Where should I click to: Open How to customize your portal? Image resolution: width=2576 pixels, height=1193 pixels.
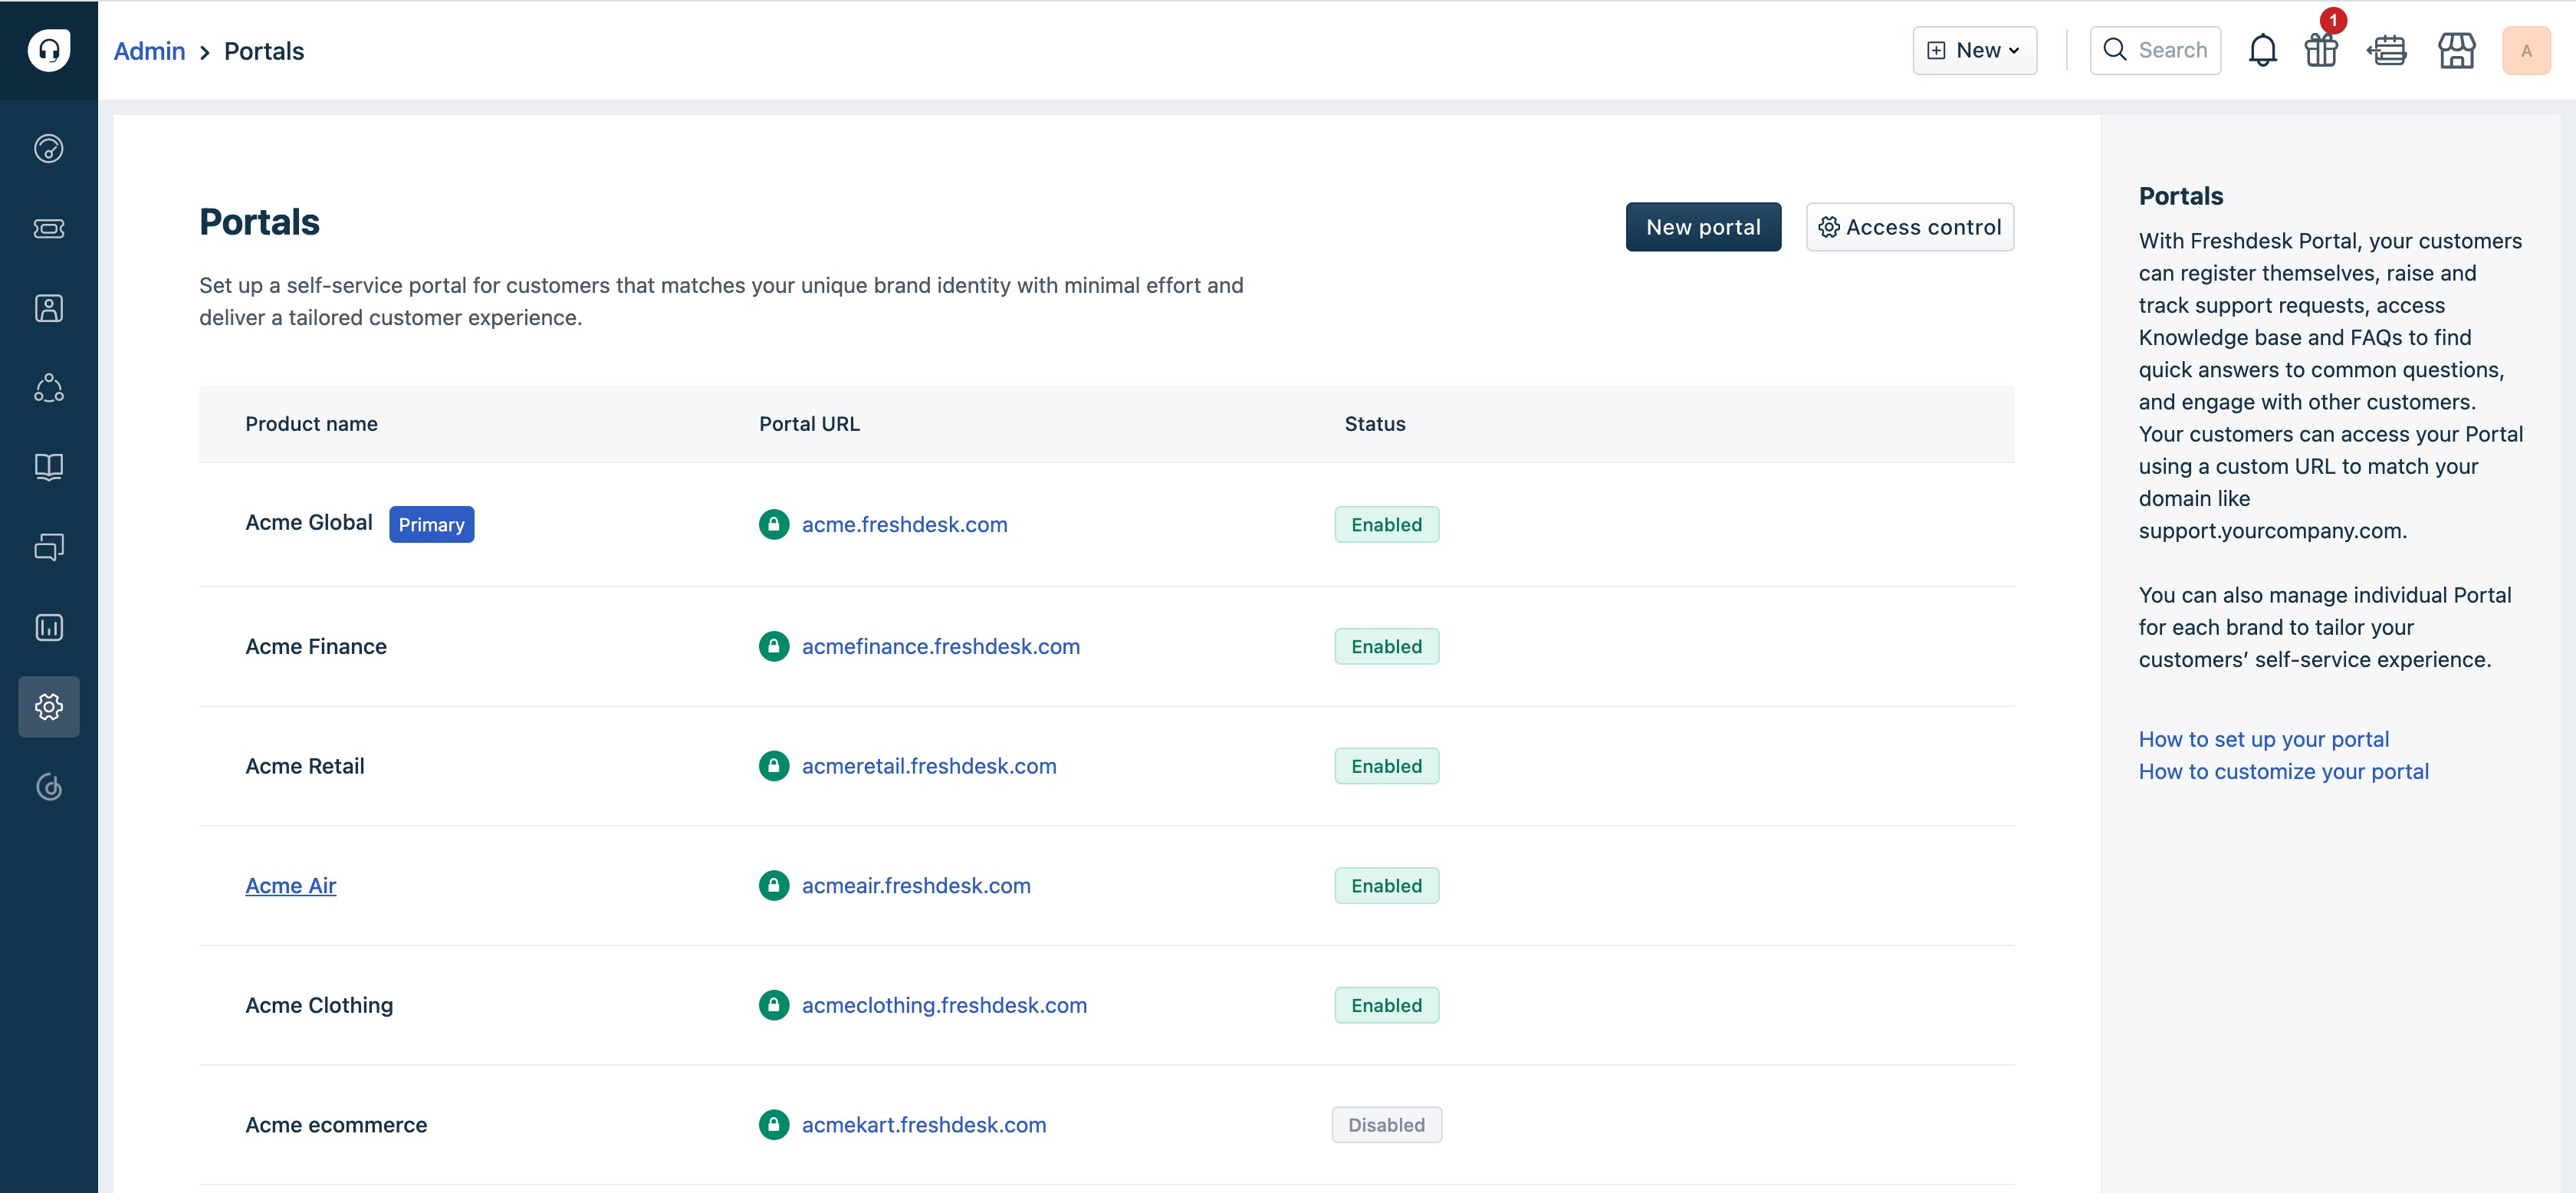pos(2284,771)
